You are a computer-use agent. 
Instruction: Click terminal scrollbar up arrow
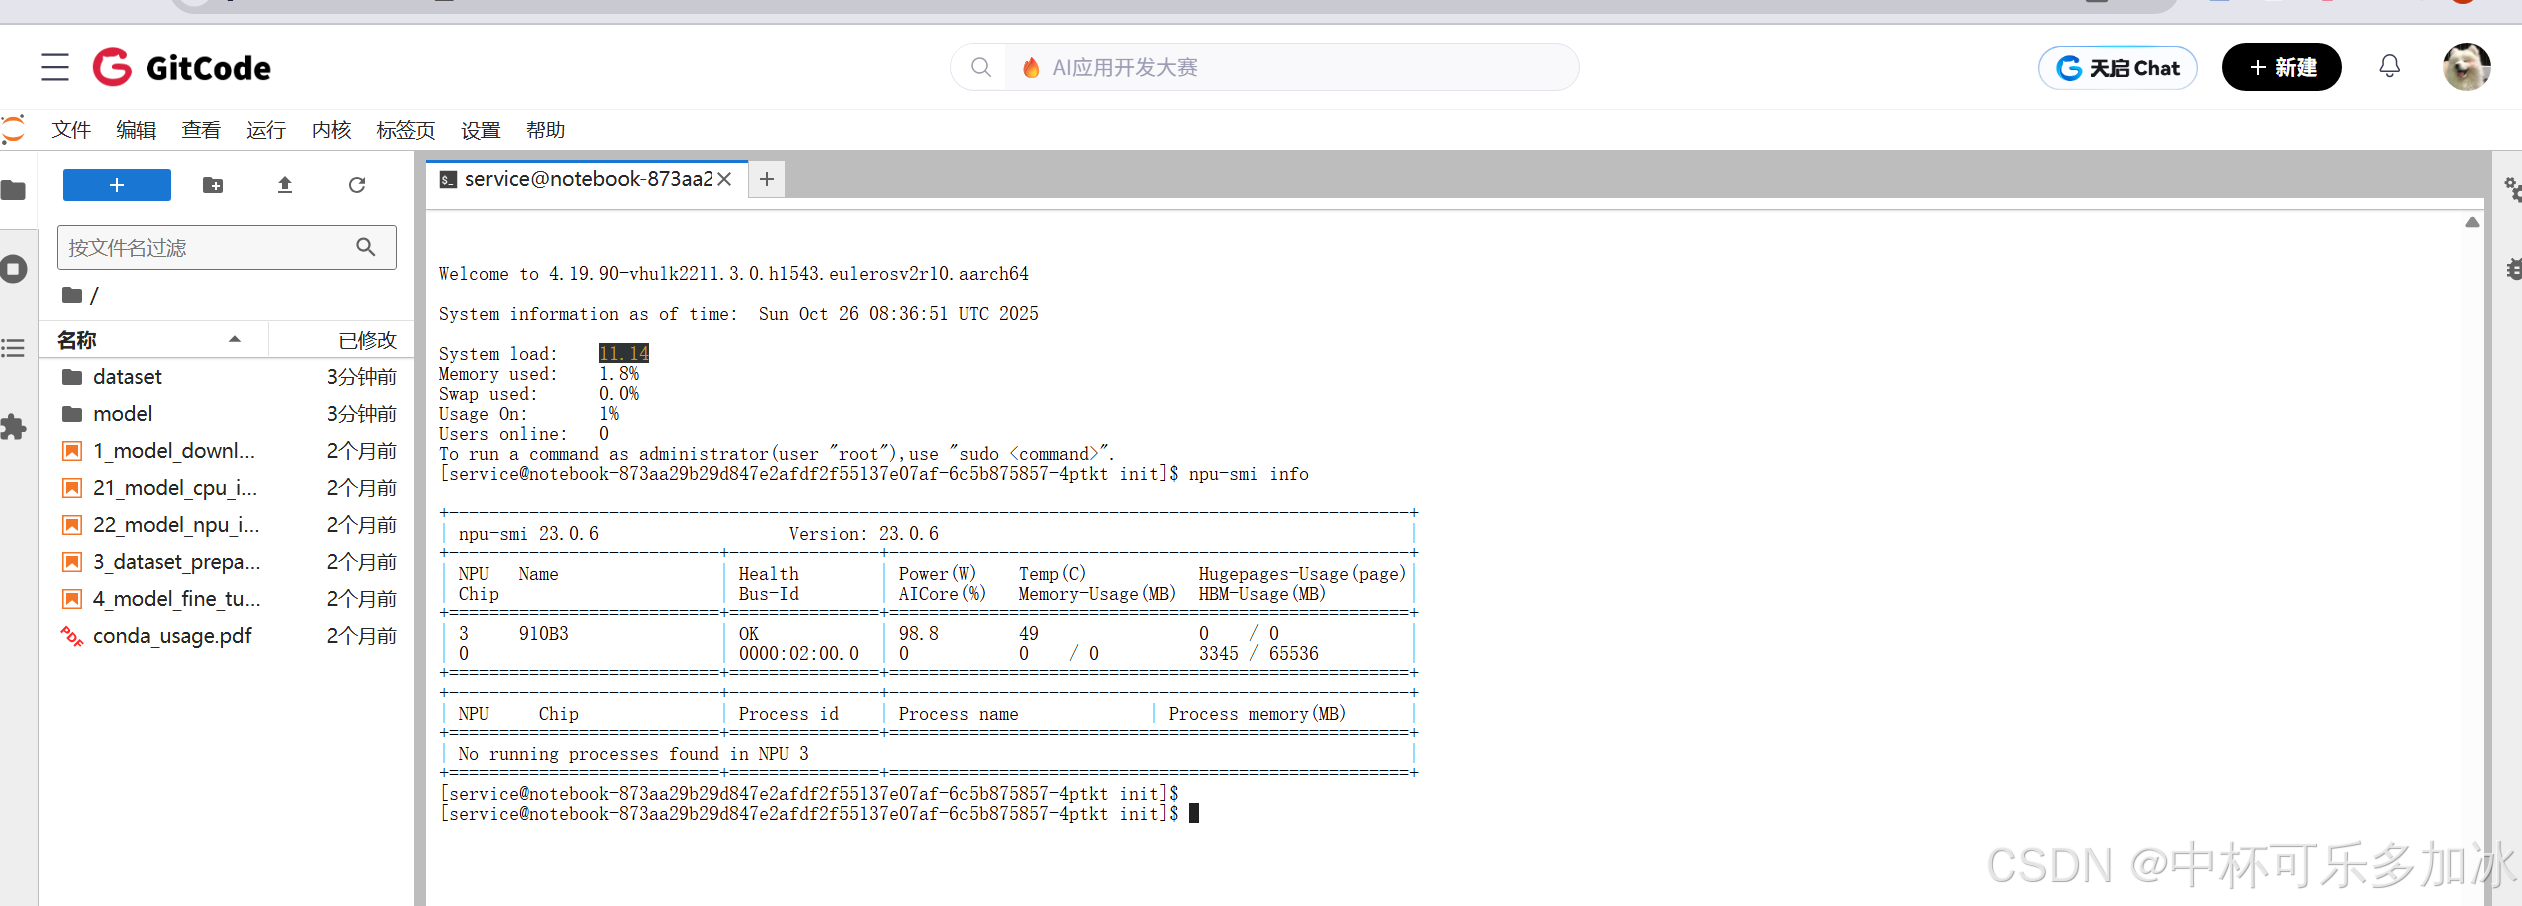point(2472,222)
